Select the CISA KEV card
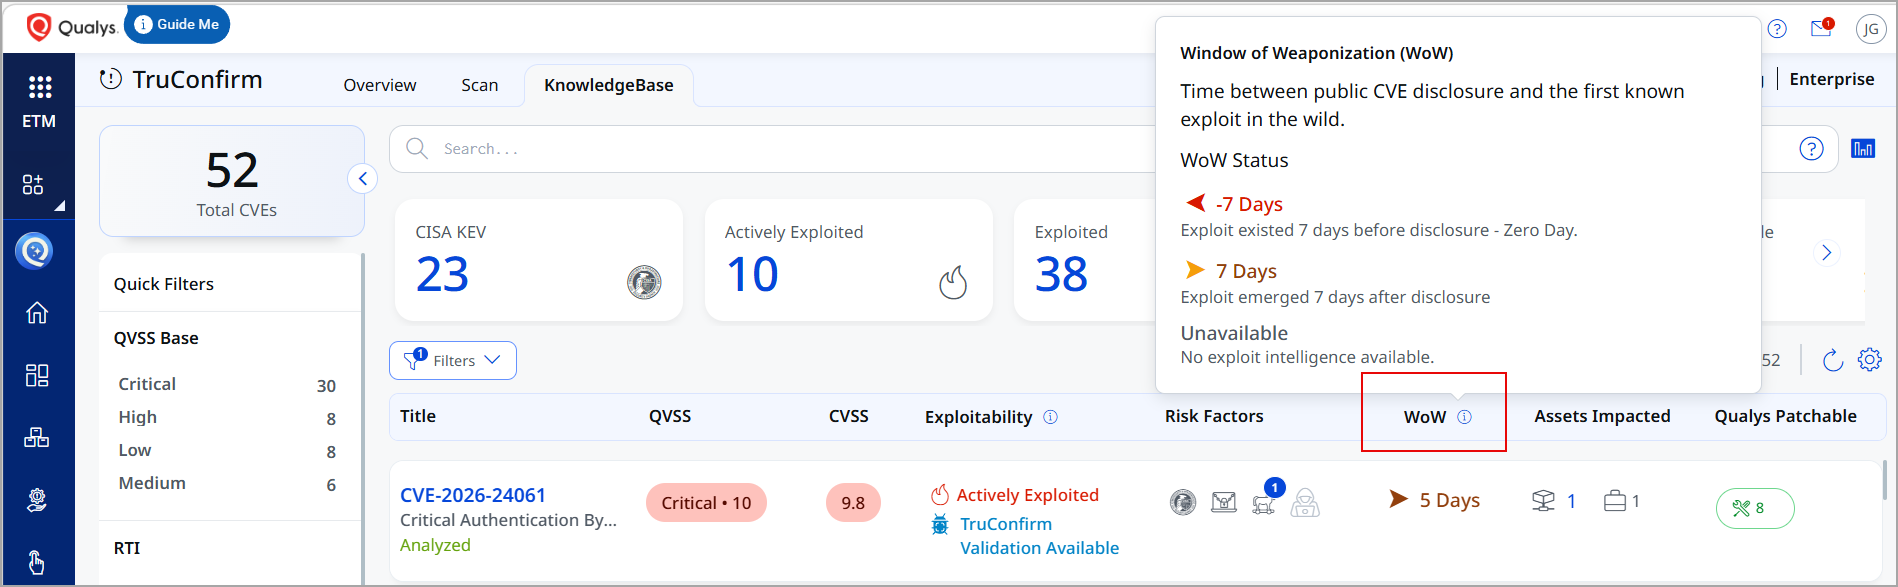The width and height of the screenshot is (1898, 587). pyautogui.click(x=539, y=260)
